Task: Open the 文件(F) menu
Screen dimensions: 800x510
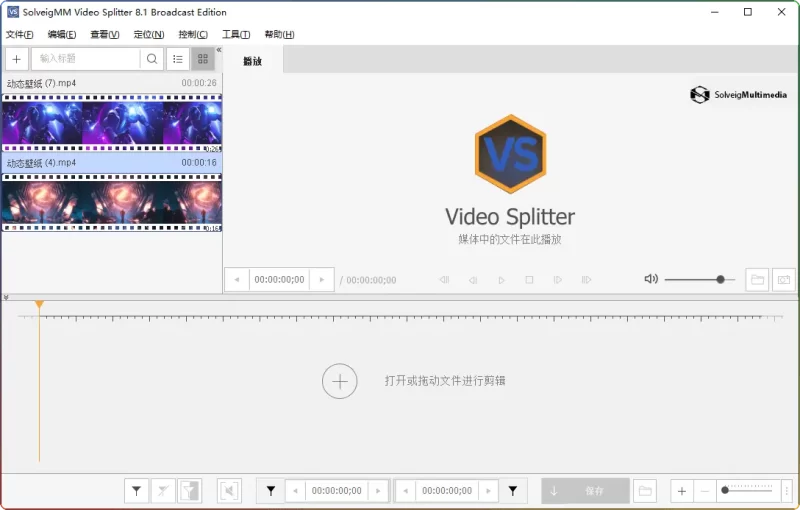Action: pos(19,34)
